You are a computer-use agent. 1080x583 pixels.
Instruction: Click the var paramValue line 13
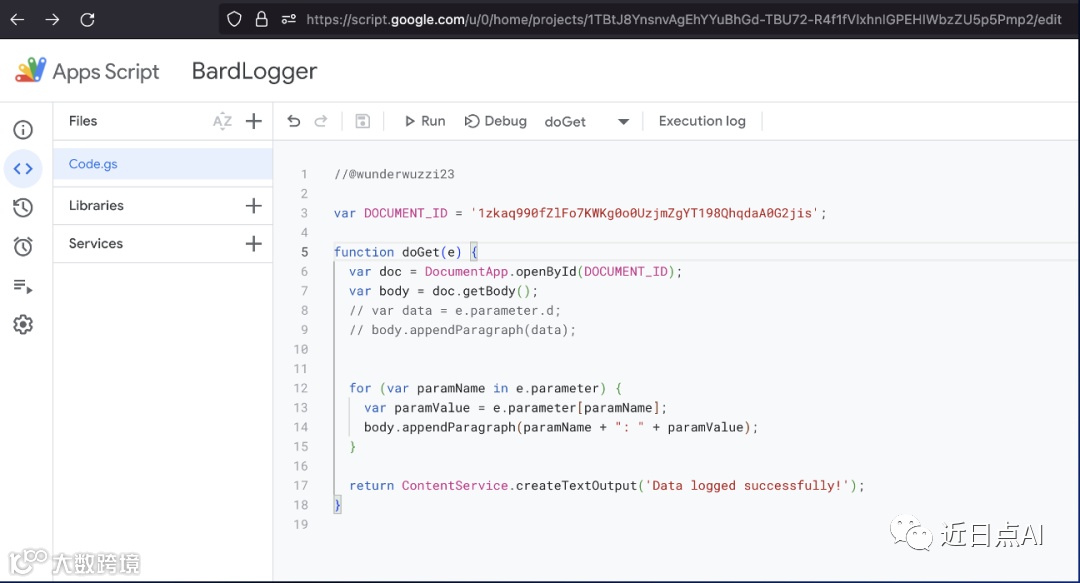(516, 407)
